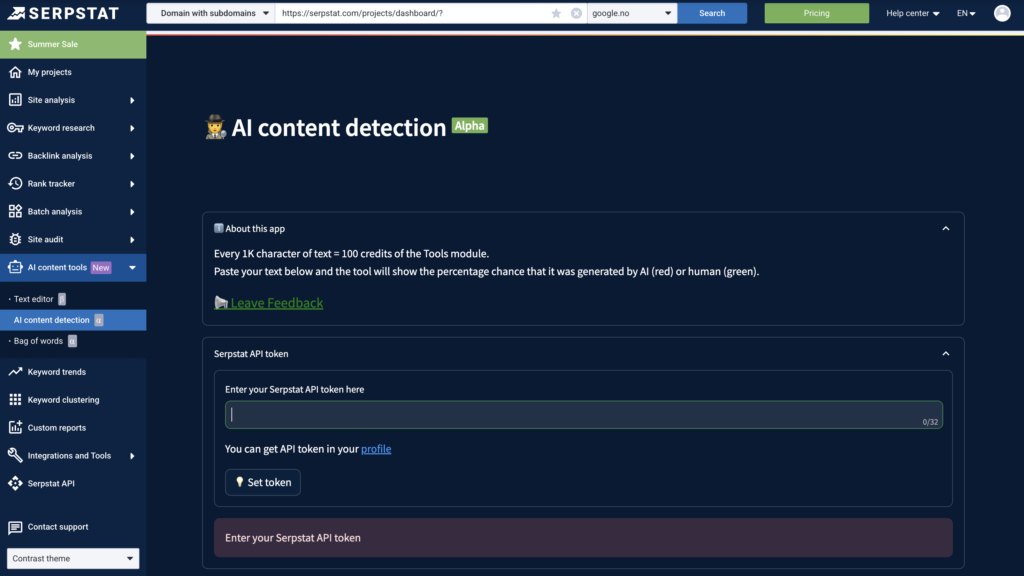The image size is (1024, 576).
Task: Click the Backlink analysis link icon
Action: coord(15,156)
